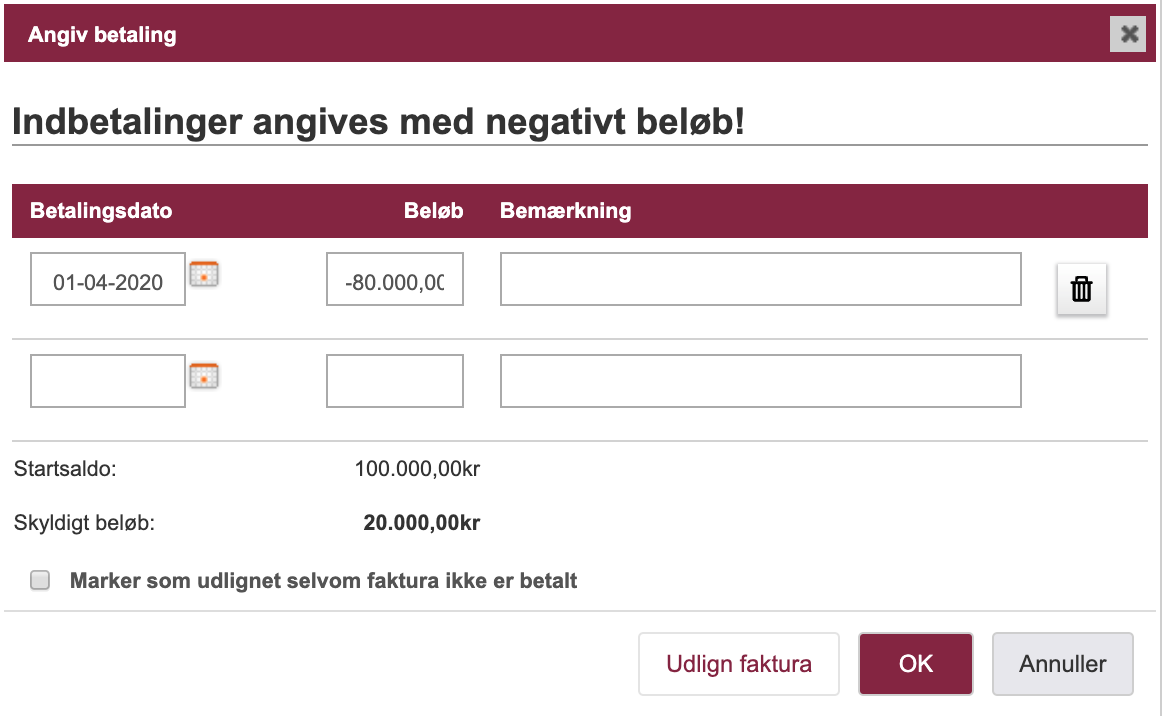Click the Bemærkning column header
1162x716 pixels.
click(565, 211)
